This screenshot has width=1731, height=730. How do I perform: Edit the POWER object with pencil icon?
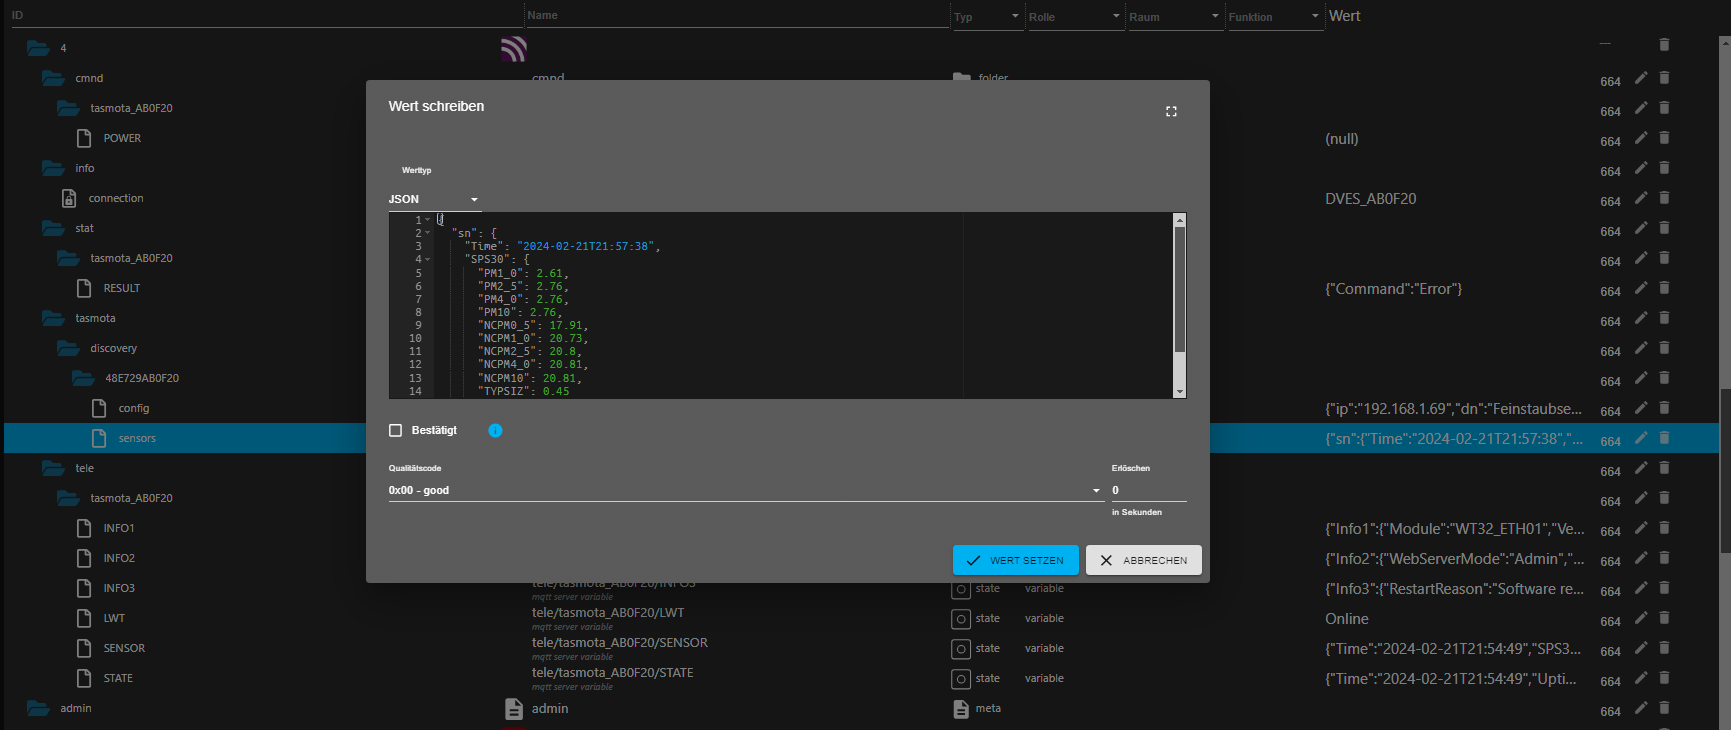coord(1641,138)
